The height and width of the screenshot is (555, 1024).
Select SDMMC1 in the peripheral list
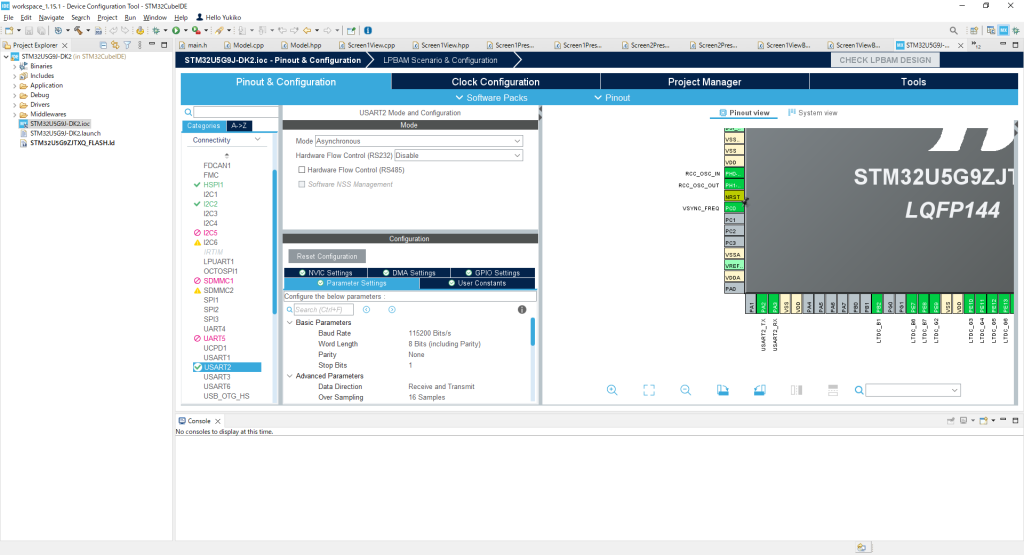point(217,281)
